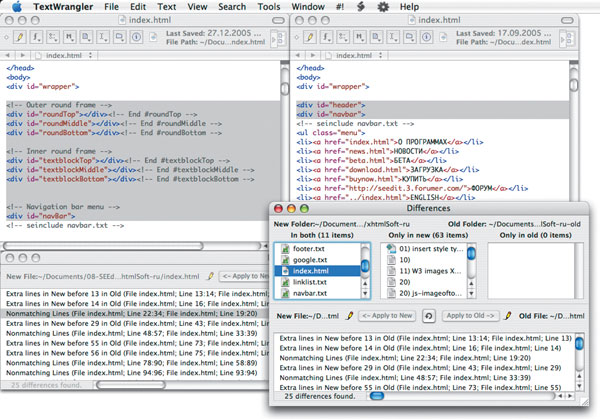Click the pencil icon in left editor toolbar

tap(18, 38)
